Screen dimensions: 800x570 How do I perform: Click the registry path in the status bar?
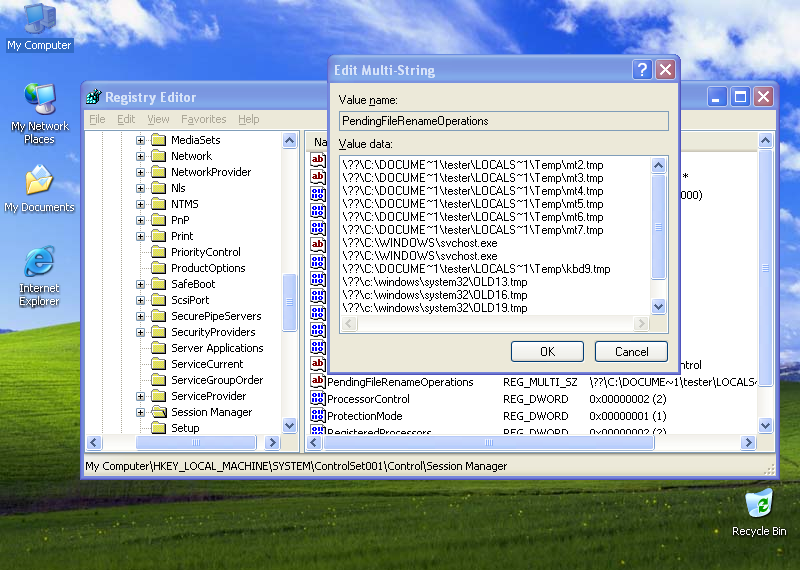coord(296,466)
